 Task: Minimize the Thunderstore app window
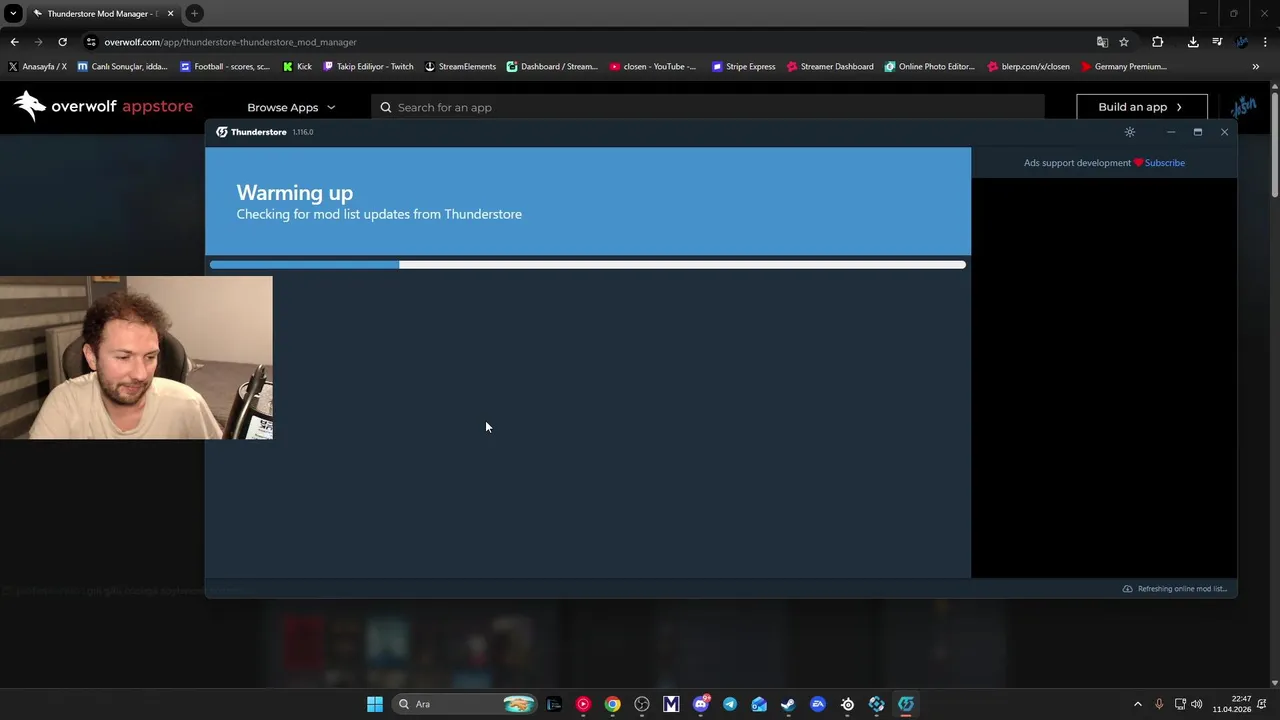click(1171, 132)
